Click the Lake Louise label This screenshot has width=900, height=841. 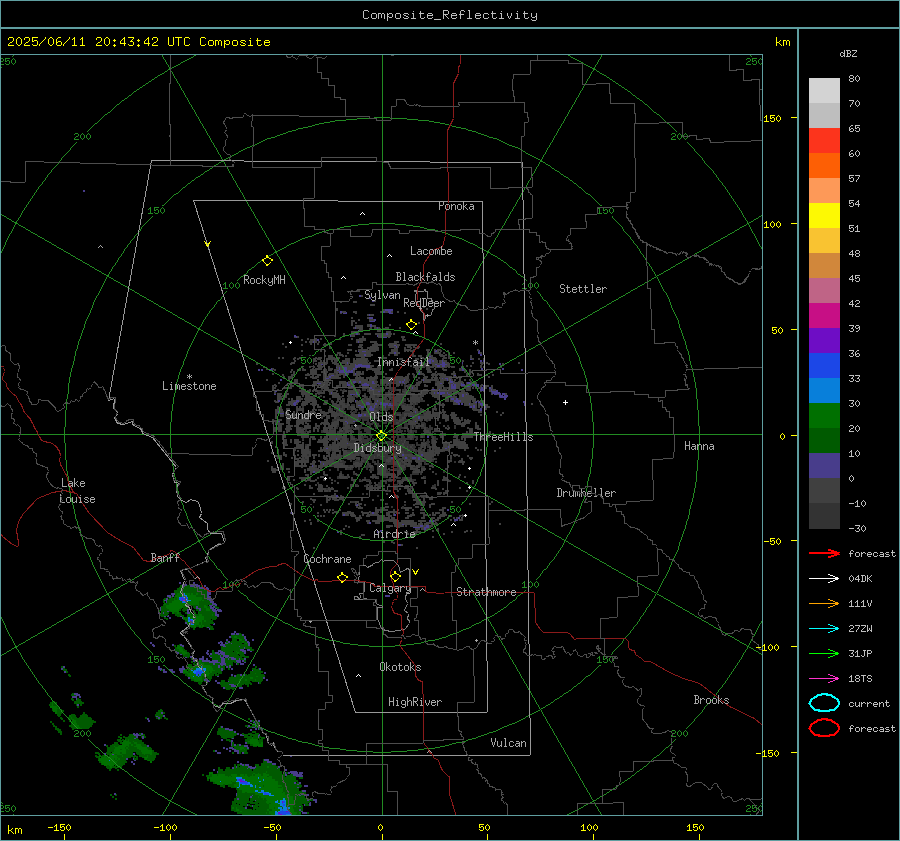pos(78,491)
